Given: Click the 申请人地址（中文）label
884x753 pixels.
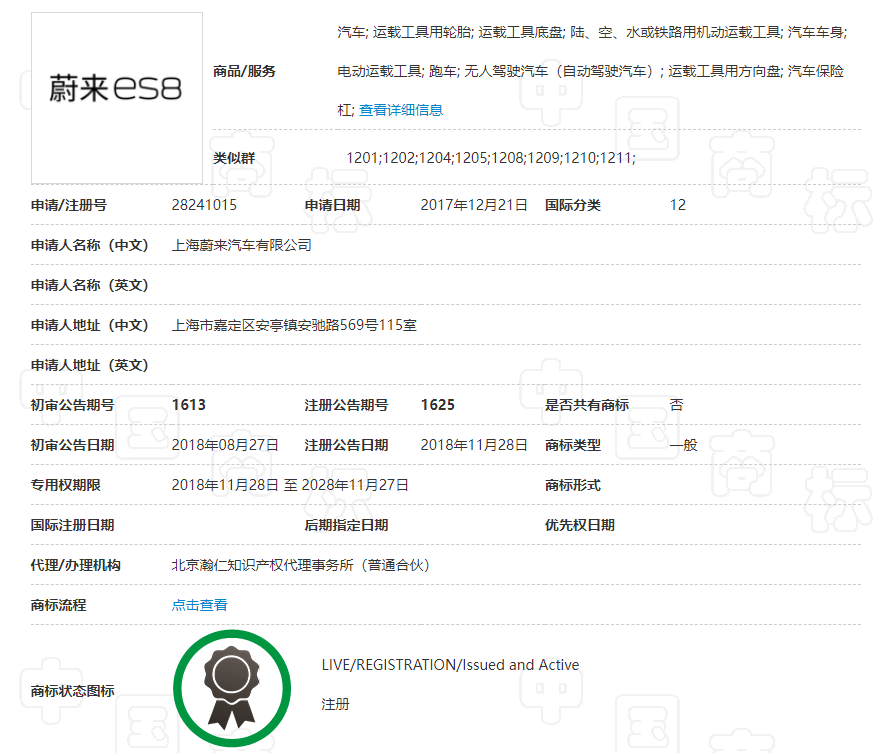Looking at the screenshot, I should coord(90,325).
